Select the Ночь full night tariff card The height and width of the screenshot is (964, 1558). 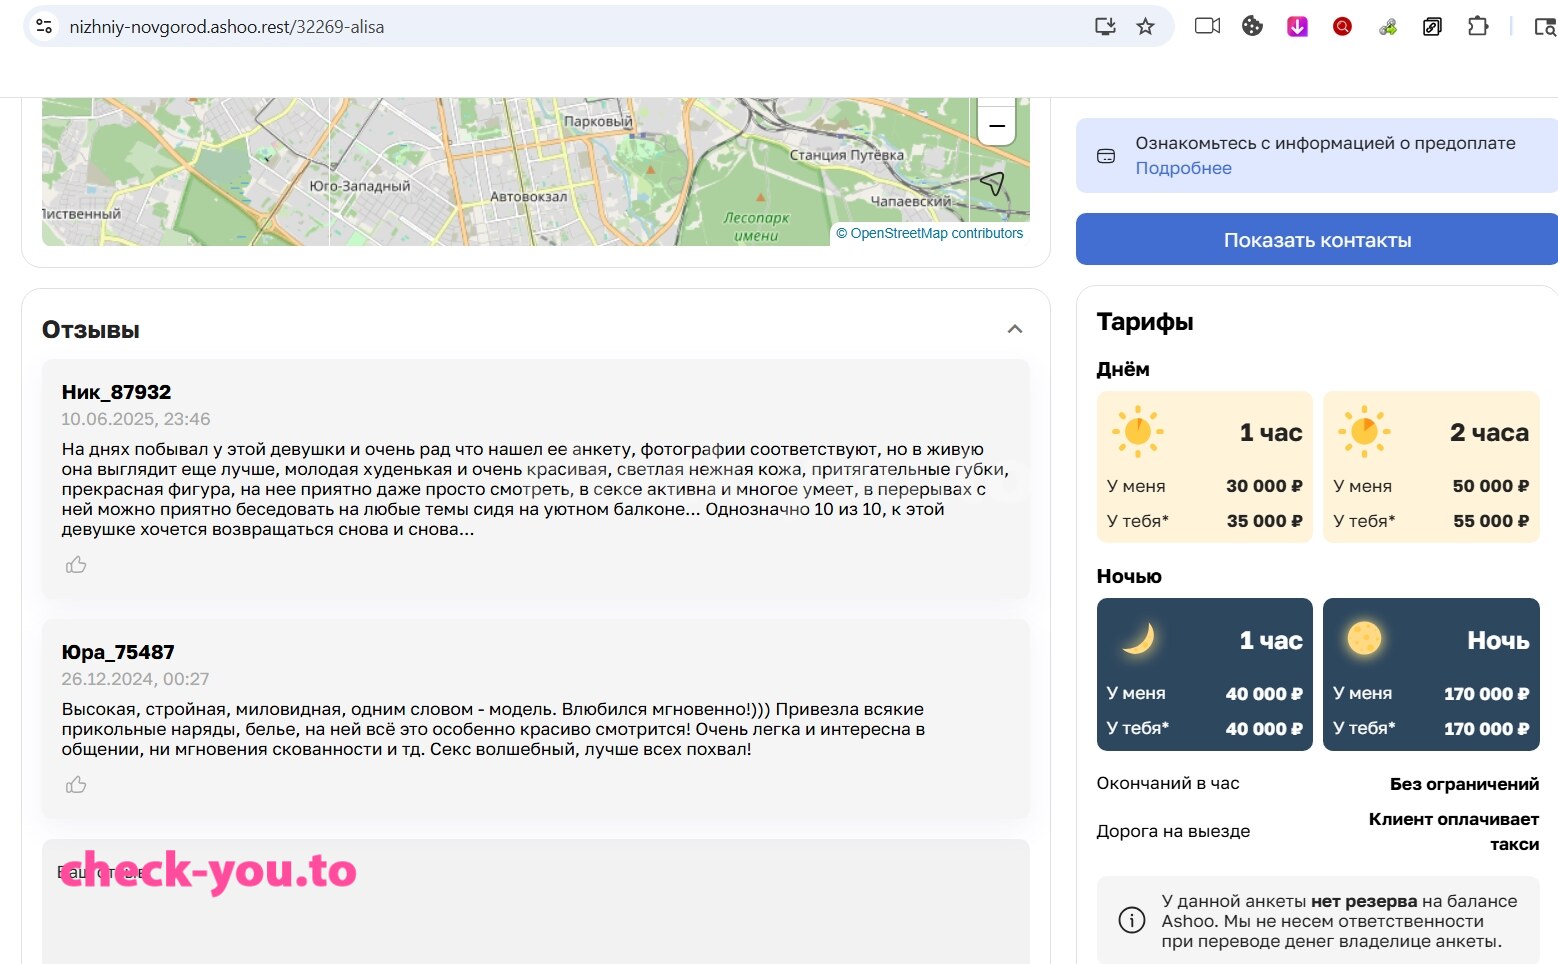point(1431,674)
